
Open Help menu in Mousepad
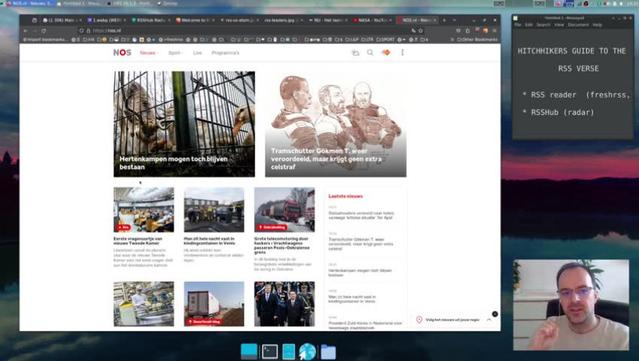coord(597,25)
